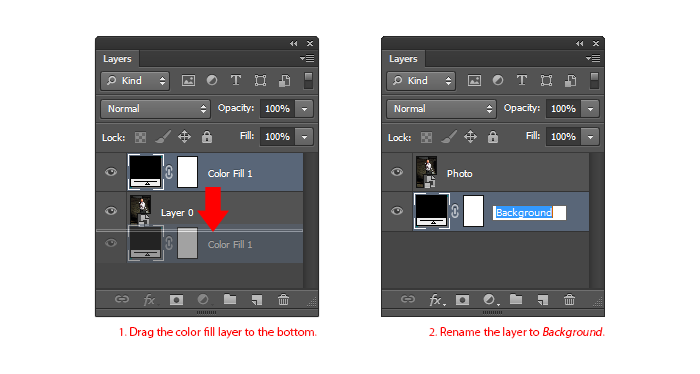Open Opacity slider arrow in left panel
This screenshot has width=700, height=374.
tap(304, 109)
